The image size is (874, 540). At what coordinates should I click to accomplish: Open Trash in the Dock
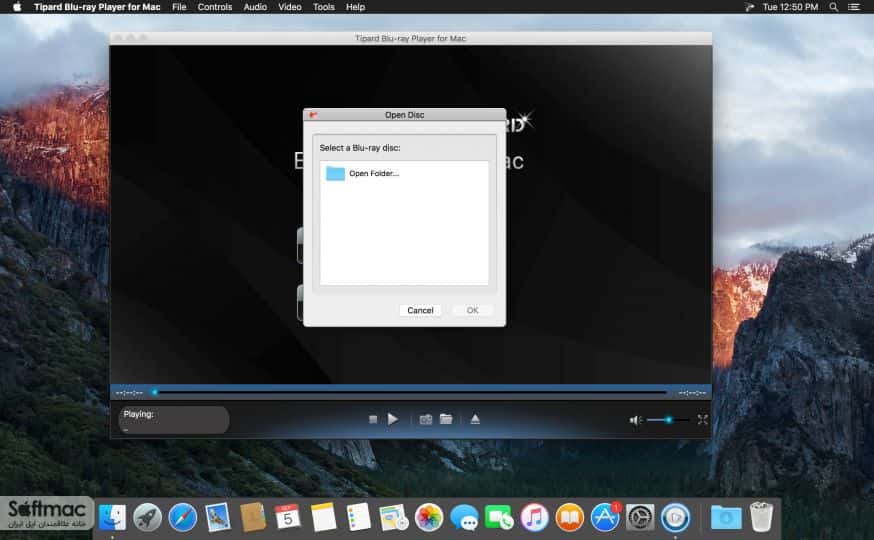pos(761,517)
